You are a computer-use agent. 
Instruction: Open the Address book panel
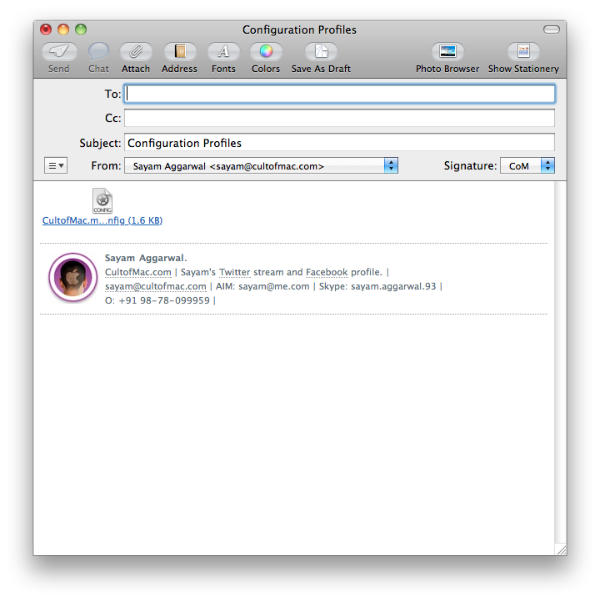180,51
